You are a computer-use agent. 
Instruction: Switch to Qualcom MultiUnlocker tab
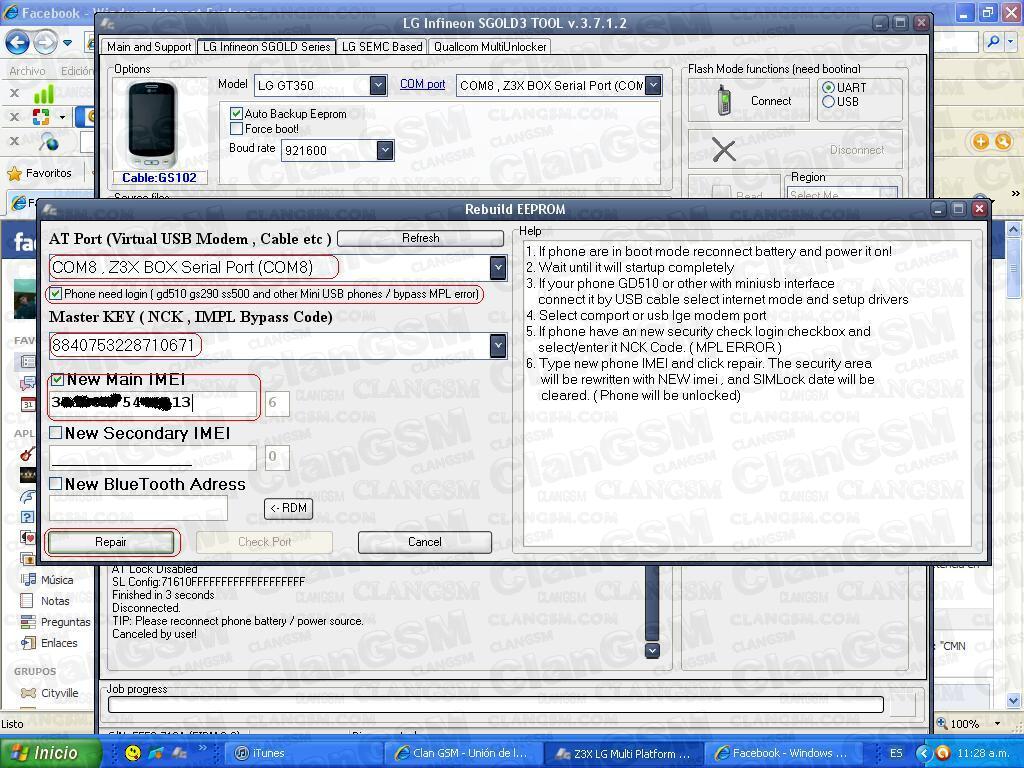[490, 47]
